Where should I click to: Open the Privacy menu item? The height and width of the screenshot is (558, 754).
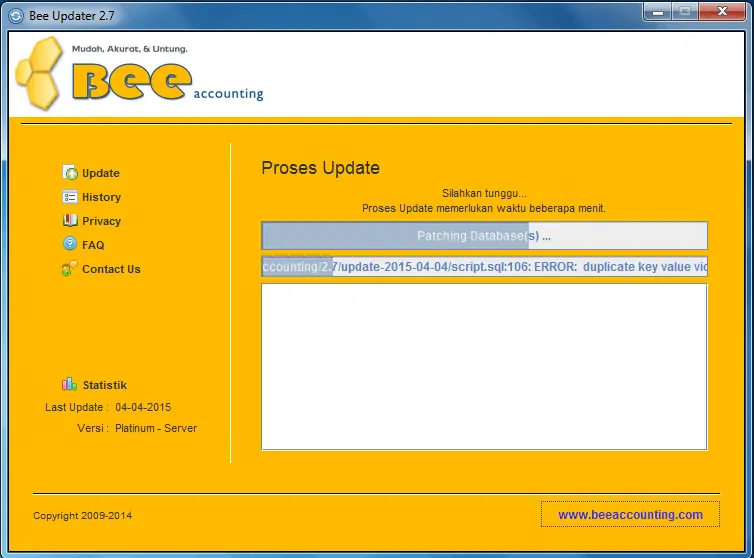click(x=101, y=221)
